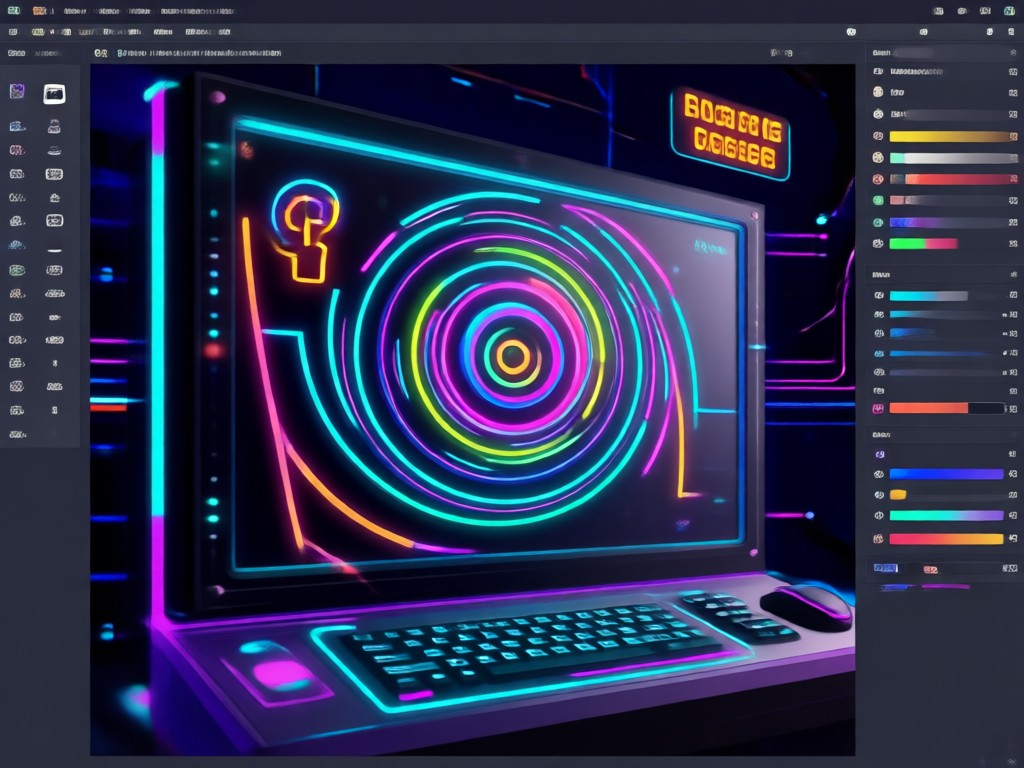Click the purple square icon in the left toolbox
This screenshot has width=1024, height=768.
point(17,91)
